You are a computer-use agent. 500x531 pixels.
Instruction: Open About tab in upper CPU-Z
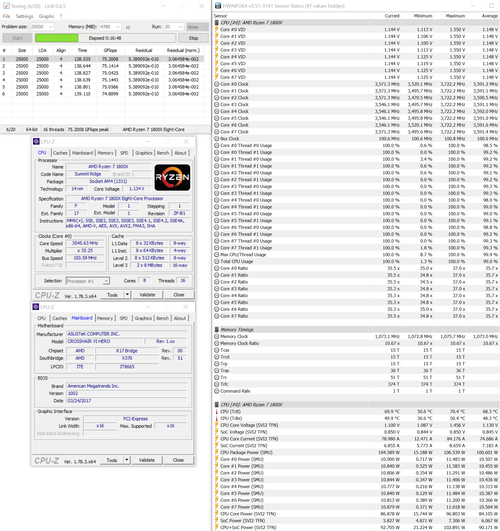[180, 153]
